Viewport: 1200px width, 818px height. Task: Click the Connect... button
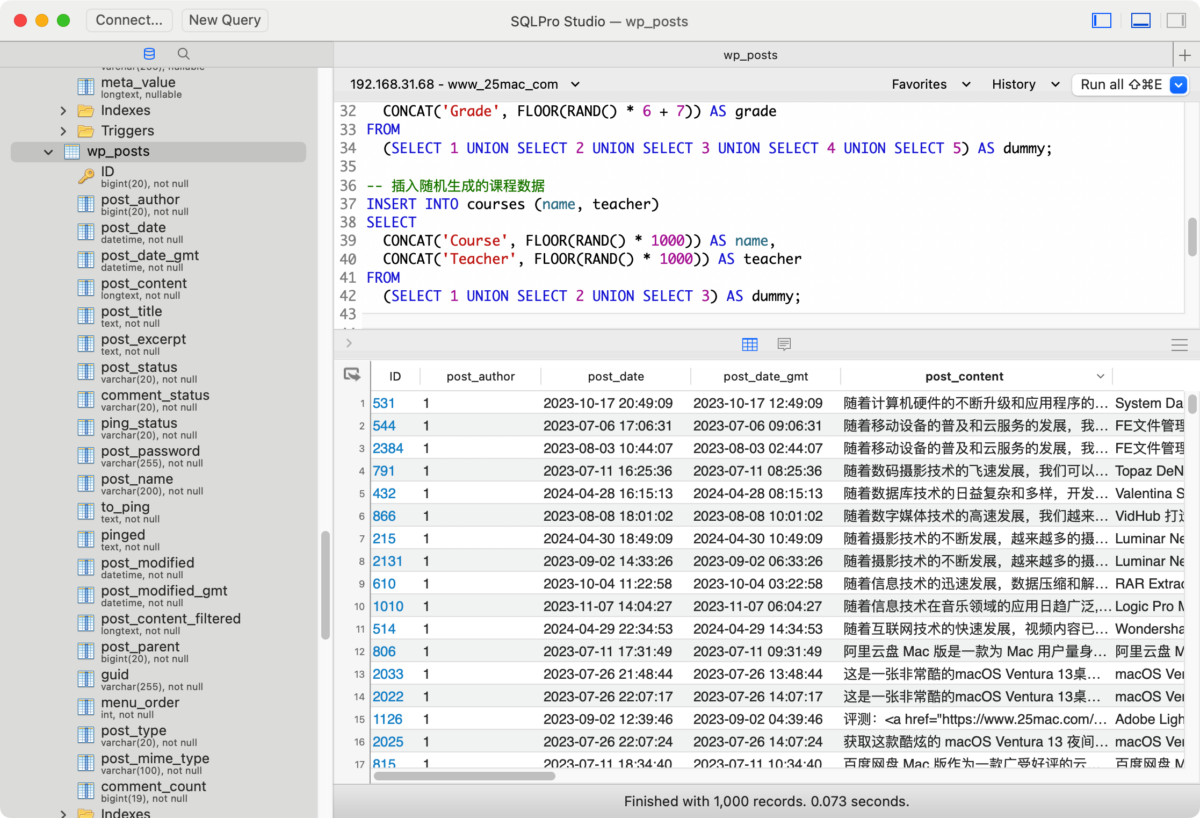[x=129, y=20]
